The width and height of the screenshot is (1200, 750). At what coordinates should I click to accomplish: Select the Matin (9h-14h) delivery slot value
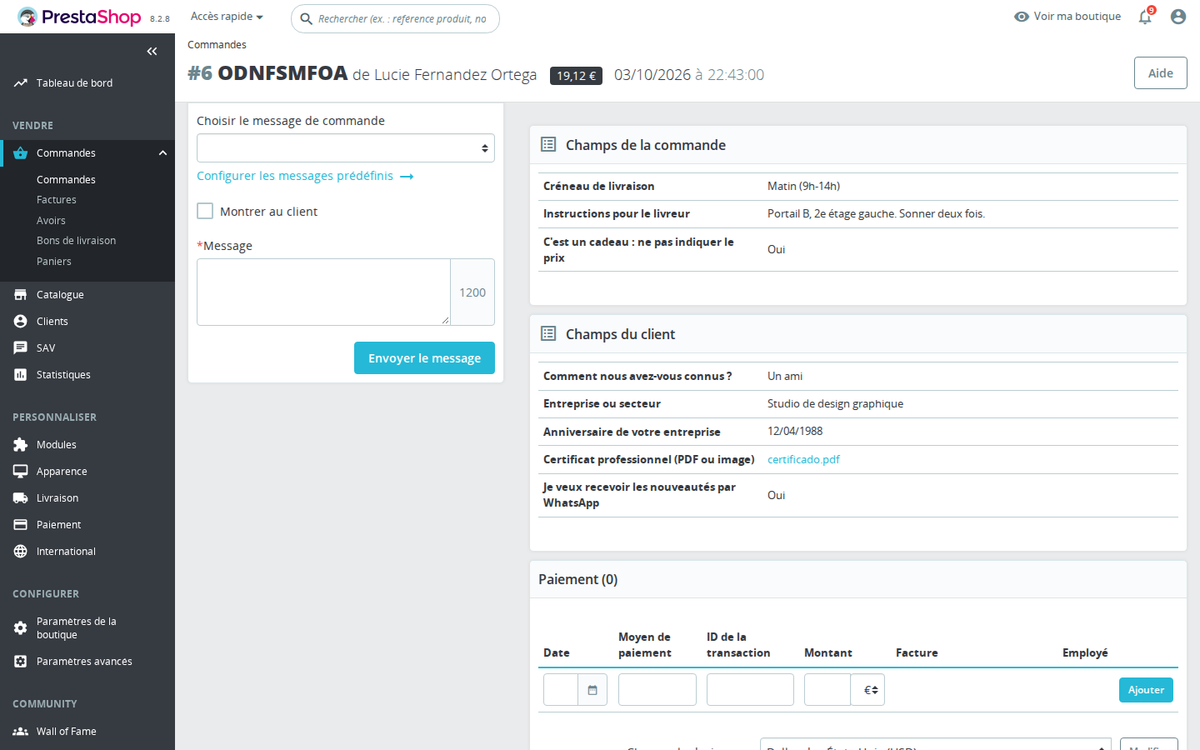pos(804,186)
